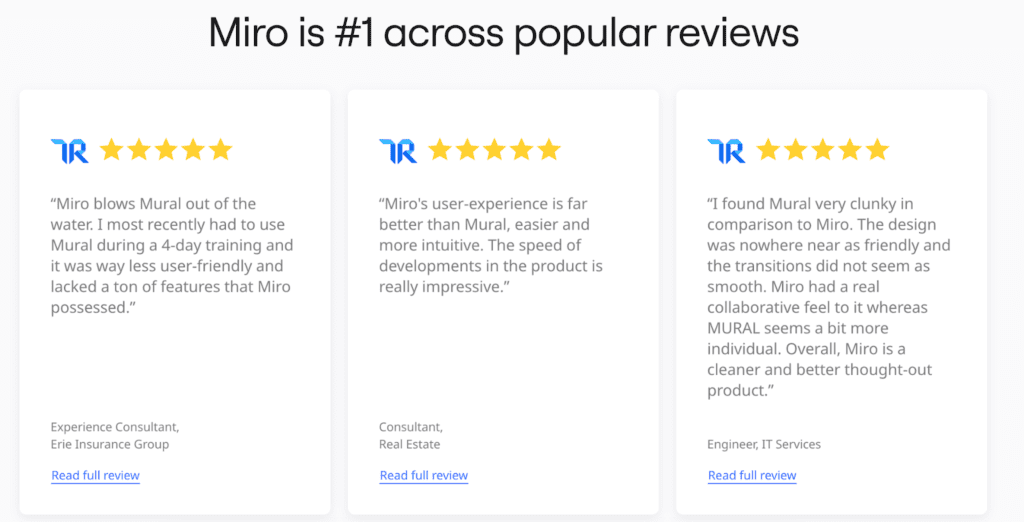1024x522 pixels.
Task: Click the middle star in the IT Services review
Action: (x=823, y=150)
